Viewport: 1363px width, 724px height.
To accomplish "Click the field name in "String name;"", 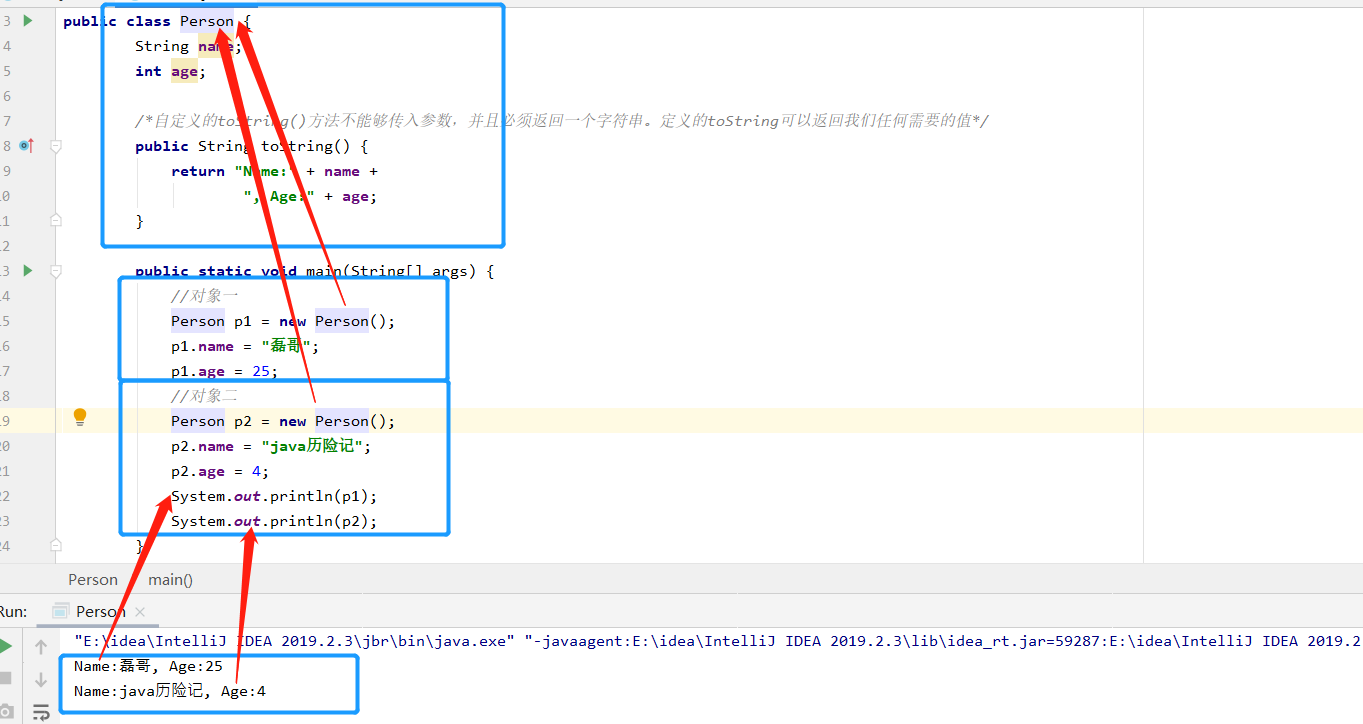I will [x=215, y=46].
